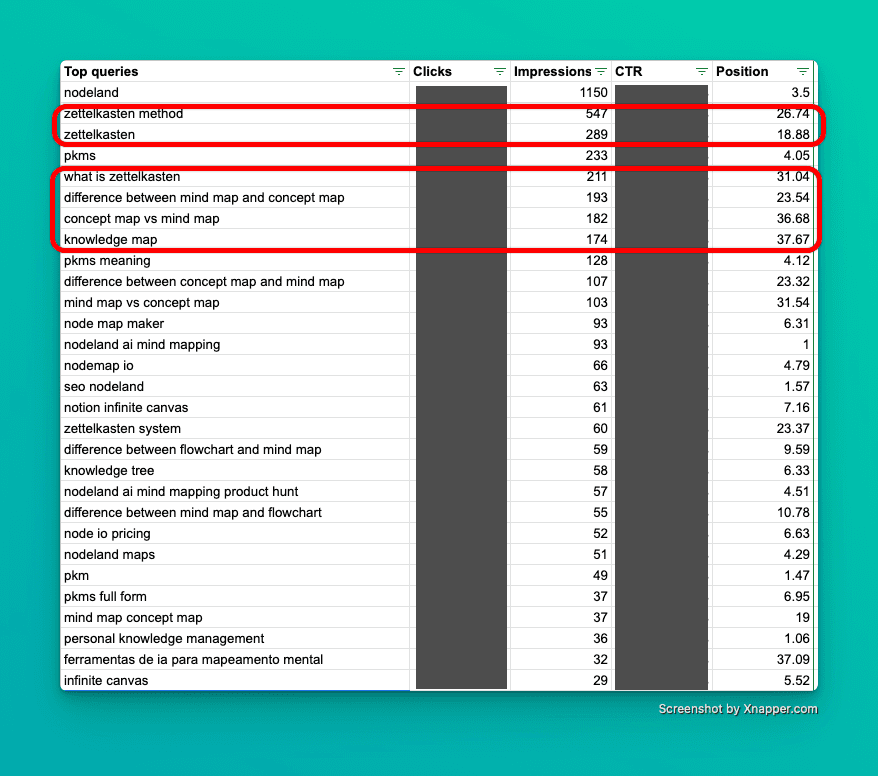Click the 'node io pricing' cell

tap(235, 534)
